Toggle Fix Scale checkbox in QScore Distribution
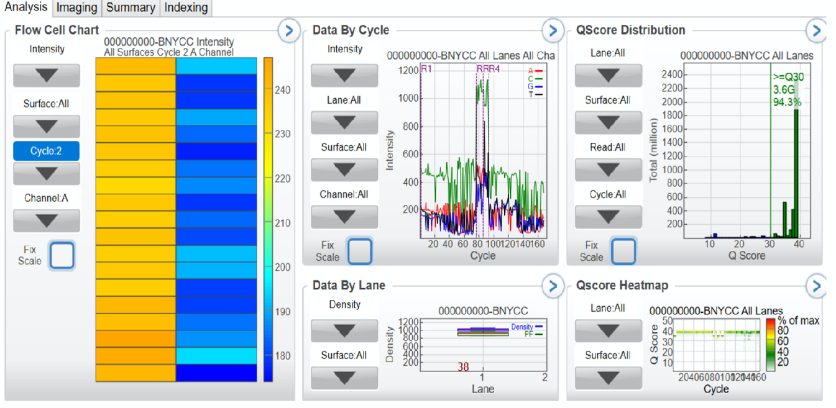The height and width of the screenshot is (408, 836). [623, 251]
